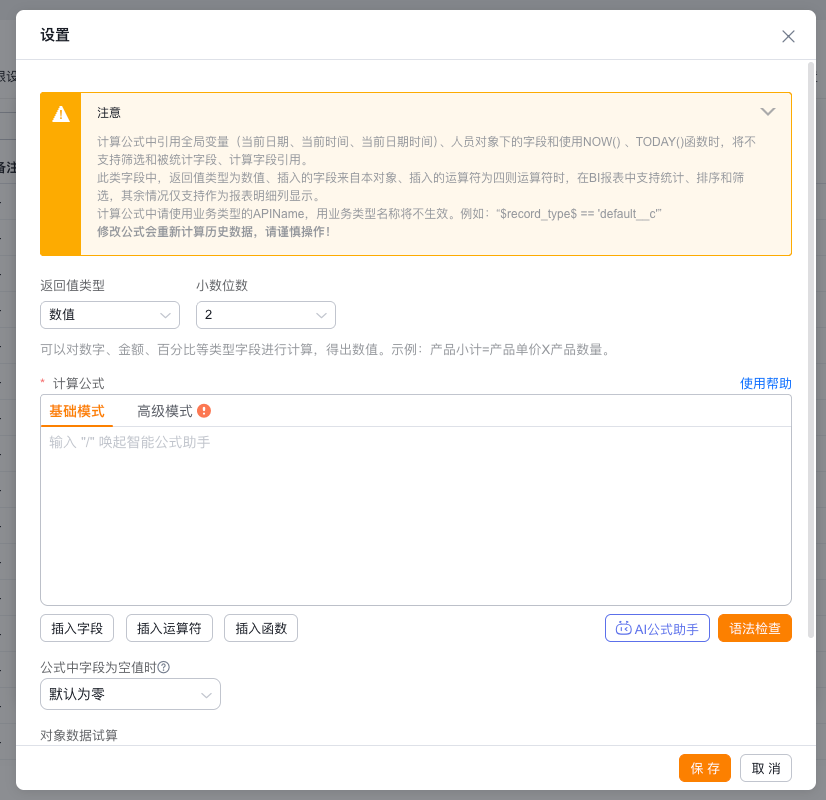826x800 pixels.
Task: Switch to the 高级模式 tab
Action: tap(165, 411)
